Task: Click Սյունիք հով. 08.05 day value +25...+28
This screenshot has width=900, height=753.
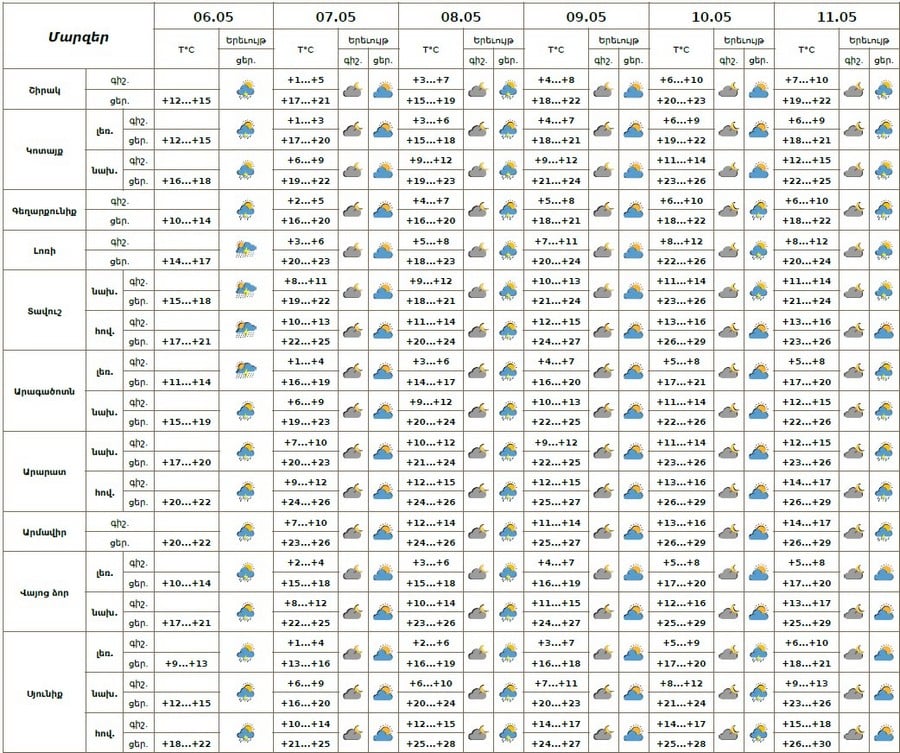Action: click(431, 744)
